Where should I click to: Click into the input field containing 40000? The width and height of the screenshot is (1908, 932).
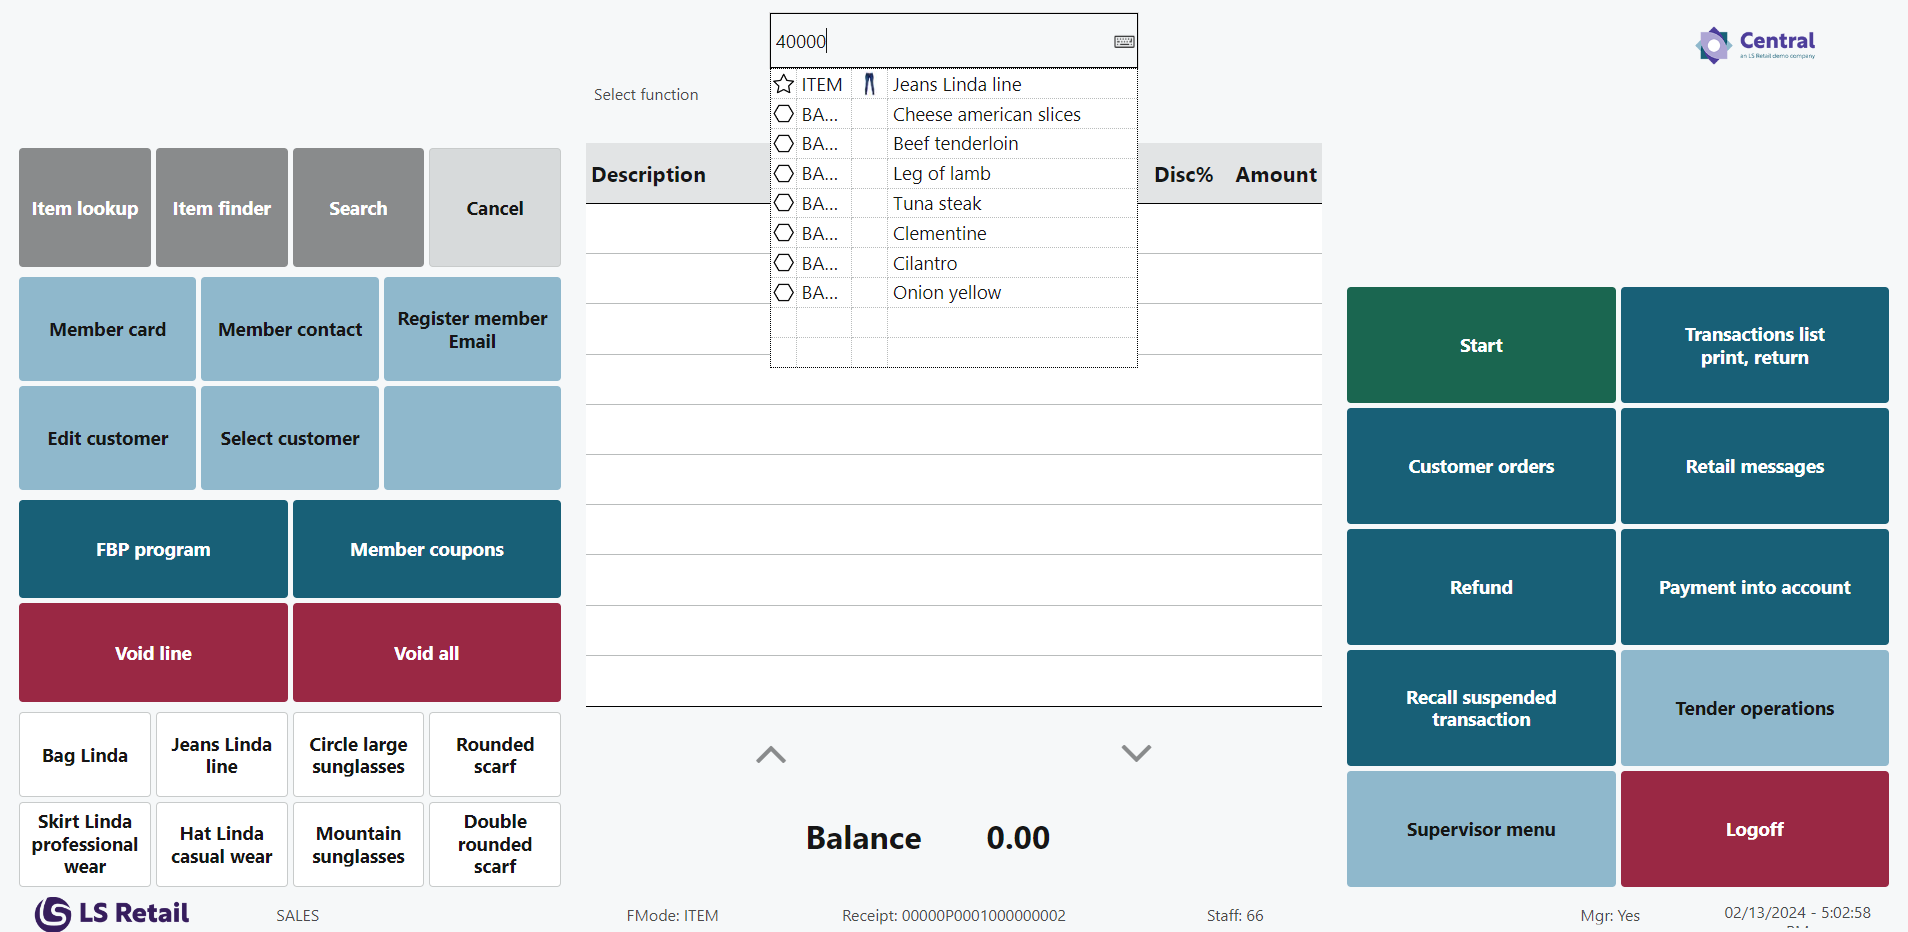click(x=940, y=42)
